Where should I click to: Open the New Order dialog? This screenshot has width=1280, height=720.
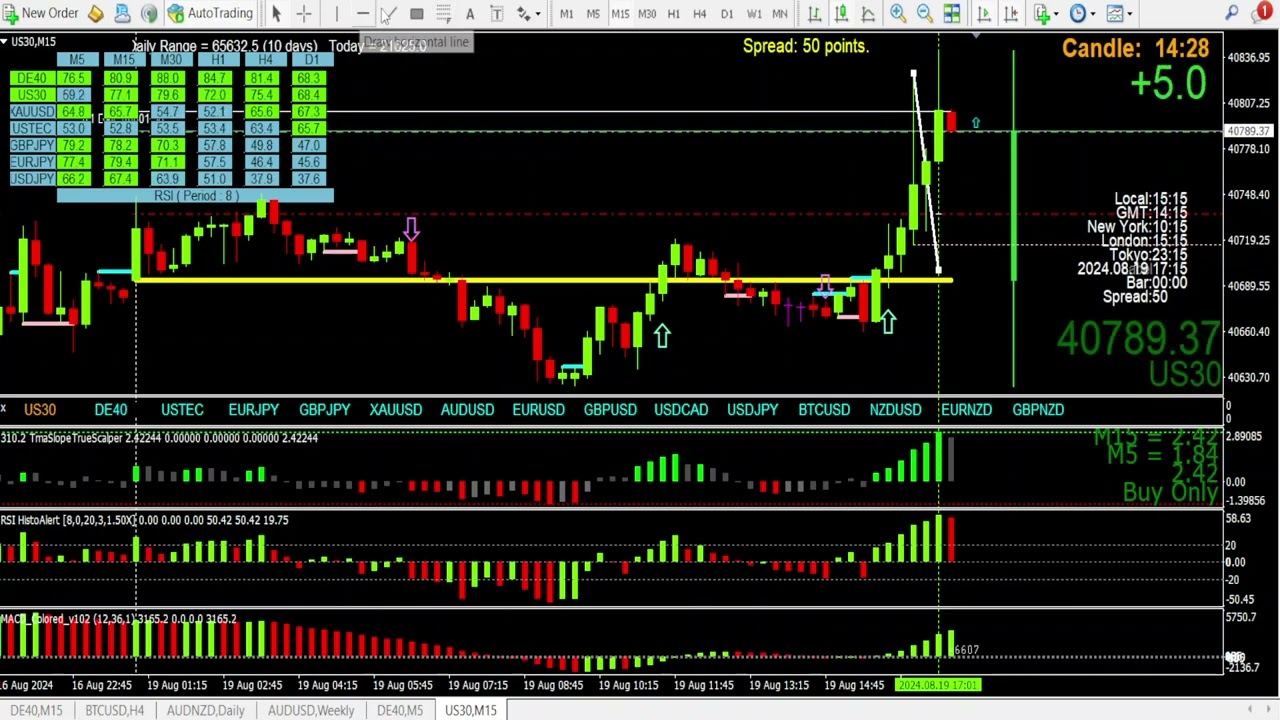tap(41, 13)
